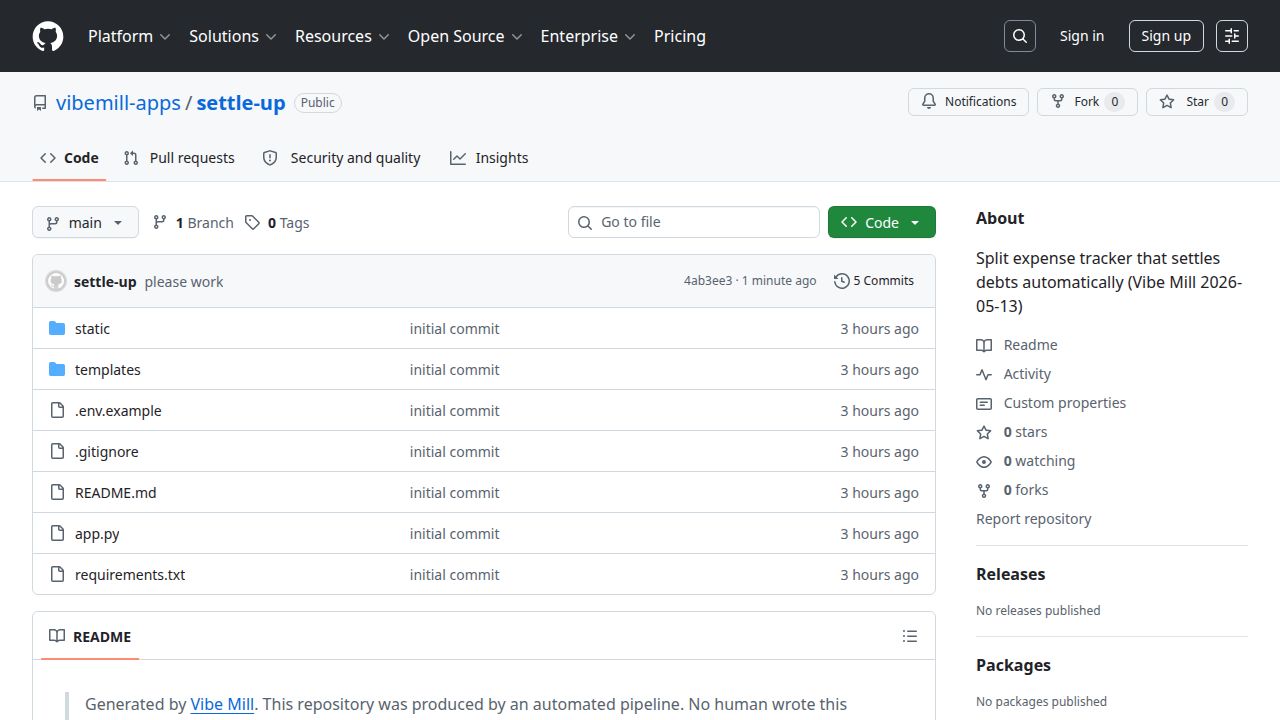Click the settle-up committer avatar

56,281
